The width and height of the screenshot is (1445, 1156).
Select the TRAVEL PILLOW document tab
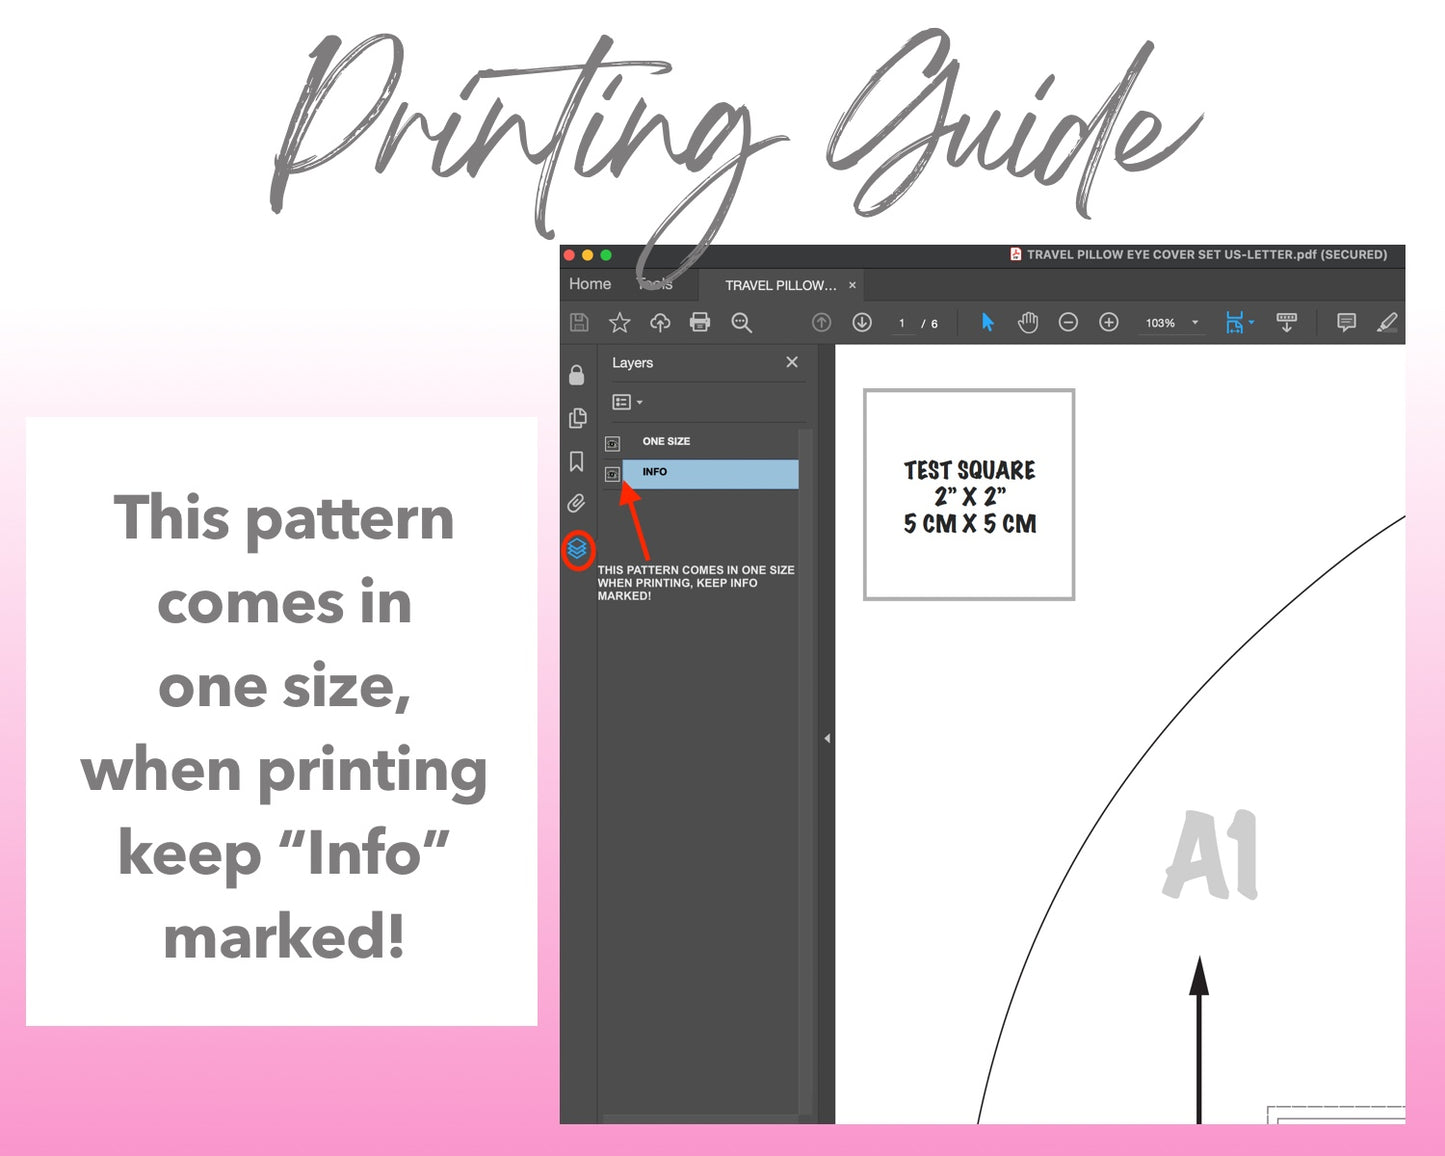click(x=780, y=285)
